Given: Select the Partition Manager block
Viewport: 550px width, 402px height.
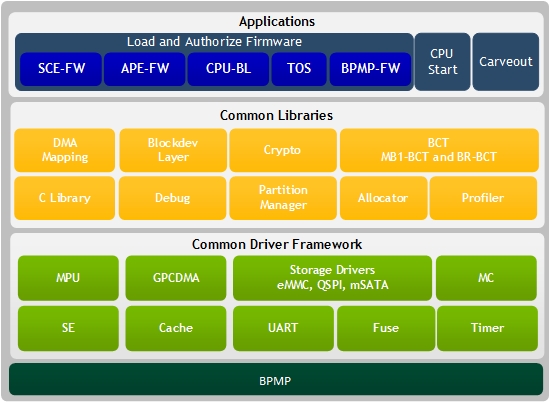Looking at the screenshot, I should [283, 198].
